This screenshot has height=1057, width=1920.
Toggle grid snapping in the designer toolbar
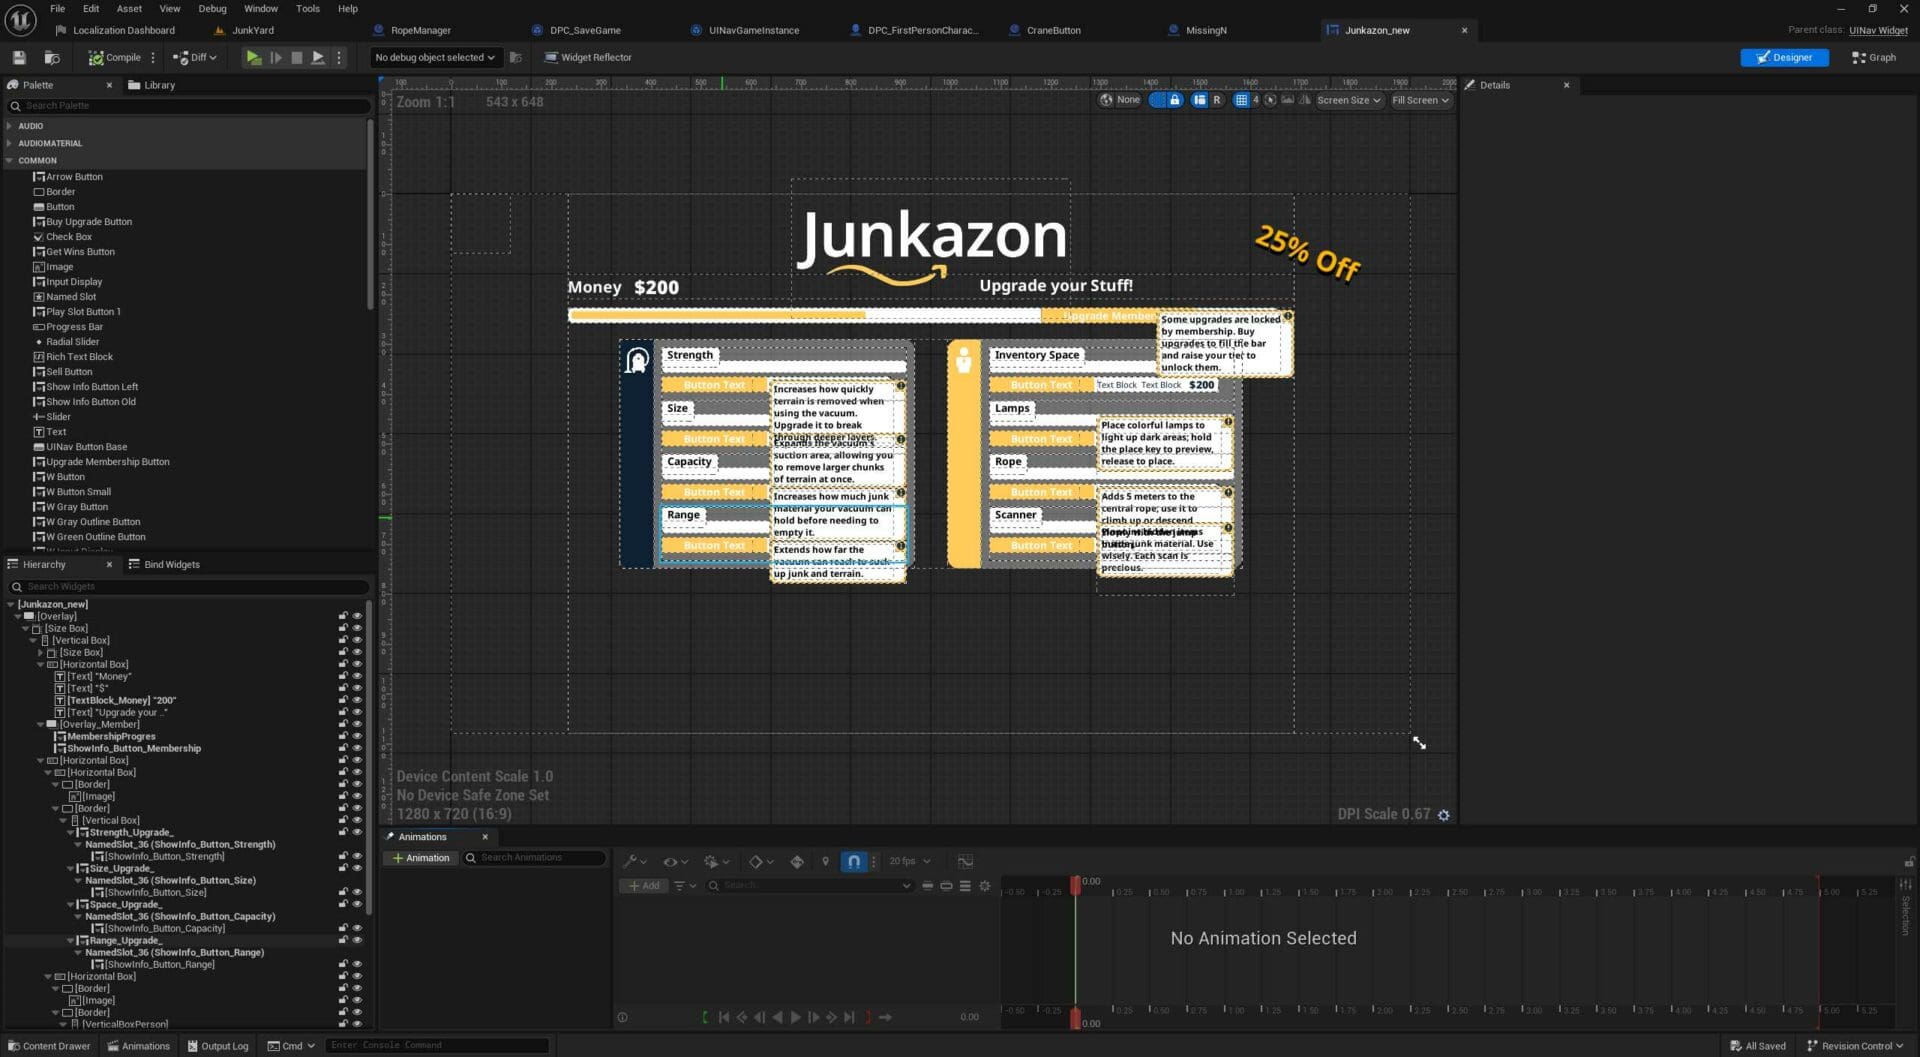click(1241, 100)
